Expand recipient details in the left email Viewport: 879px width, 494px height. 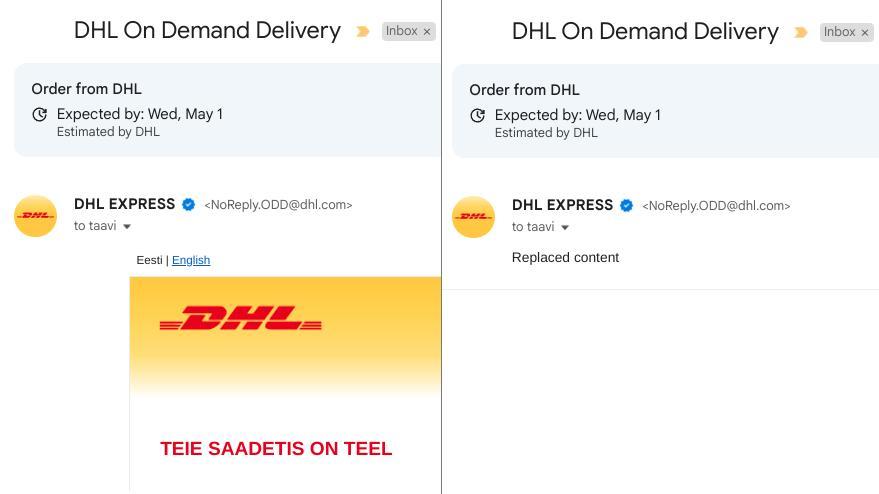pyautogui.click(x=127, y=227)
